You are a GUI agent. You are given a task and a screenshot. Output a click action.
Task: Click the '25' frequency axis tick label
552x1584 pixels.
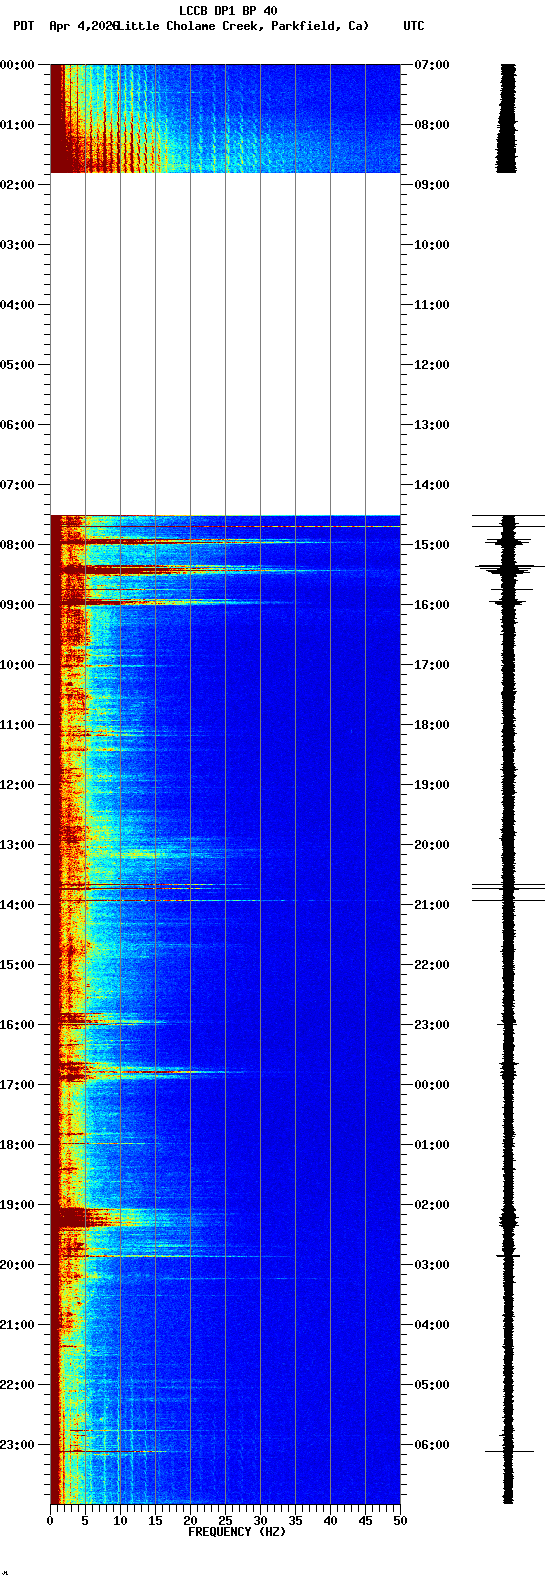(225, 1521)
